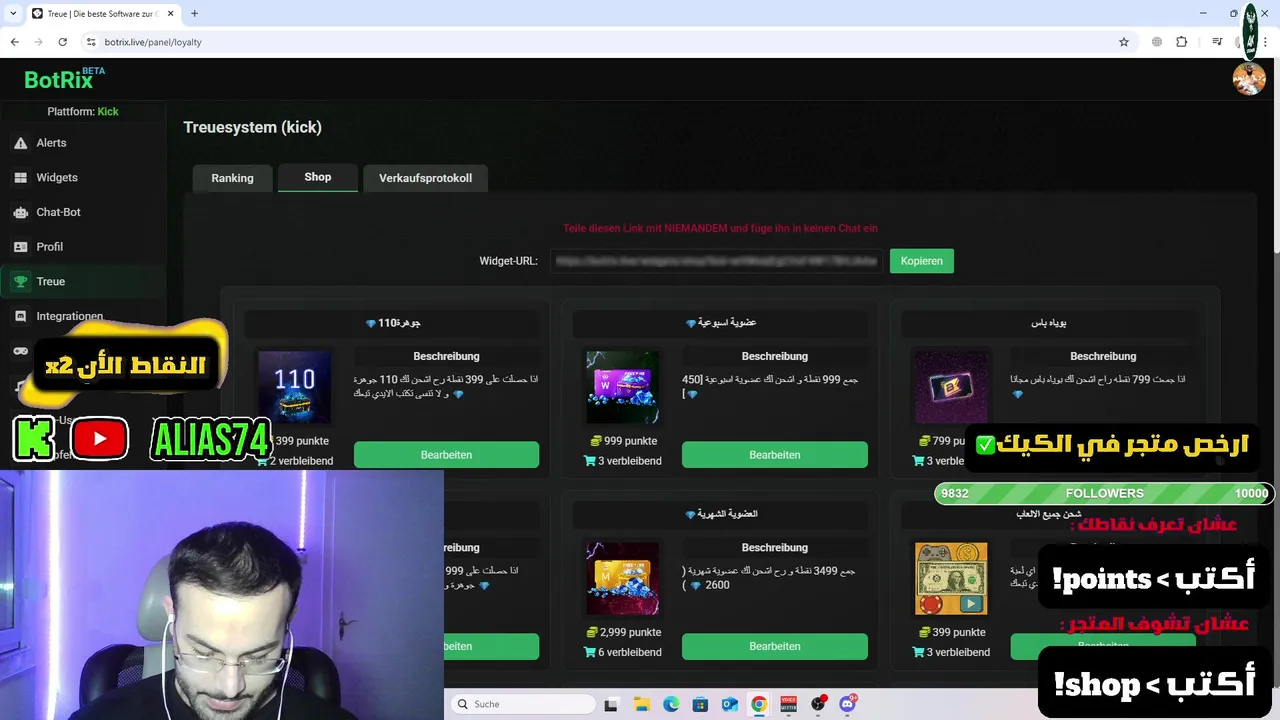
Task: Open Microsoft Store from taskbar
Action: coord(700,704)
